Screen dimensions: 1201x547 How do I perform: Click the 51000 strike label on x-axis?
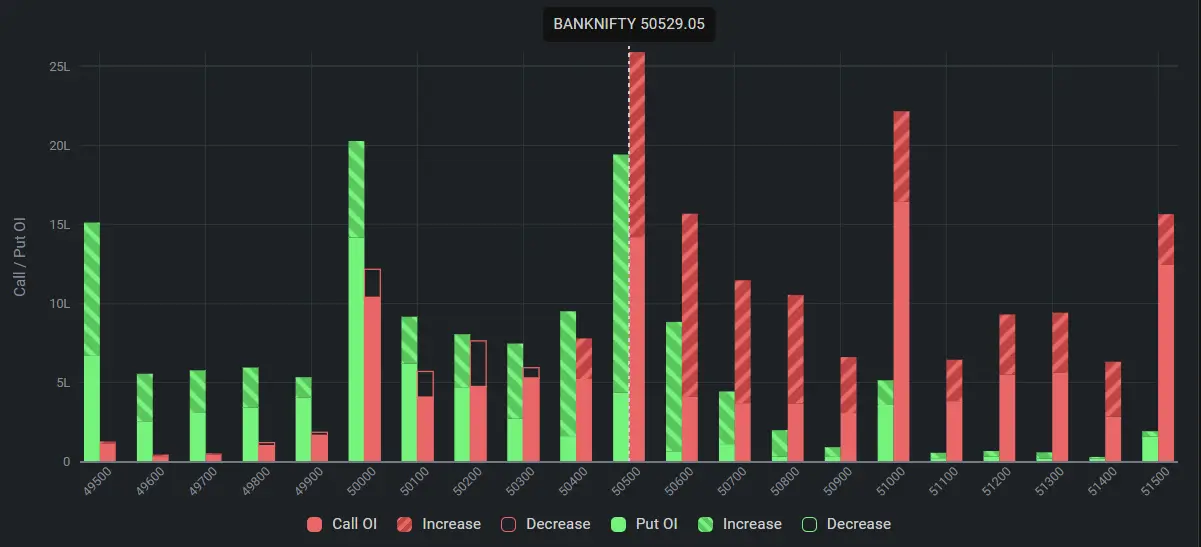tap(885, 481)
